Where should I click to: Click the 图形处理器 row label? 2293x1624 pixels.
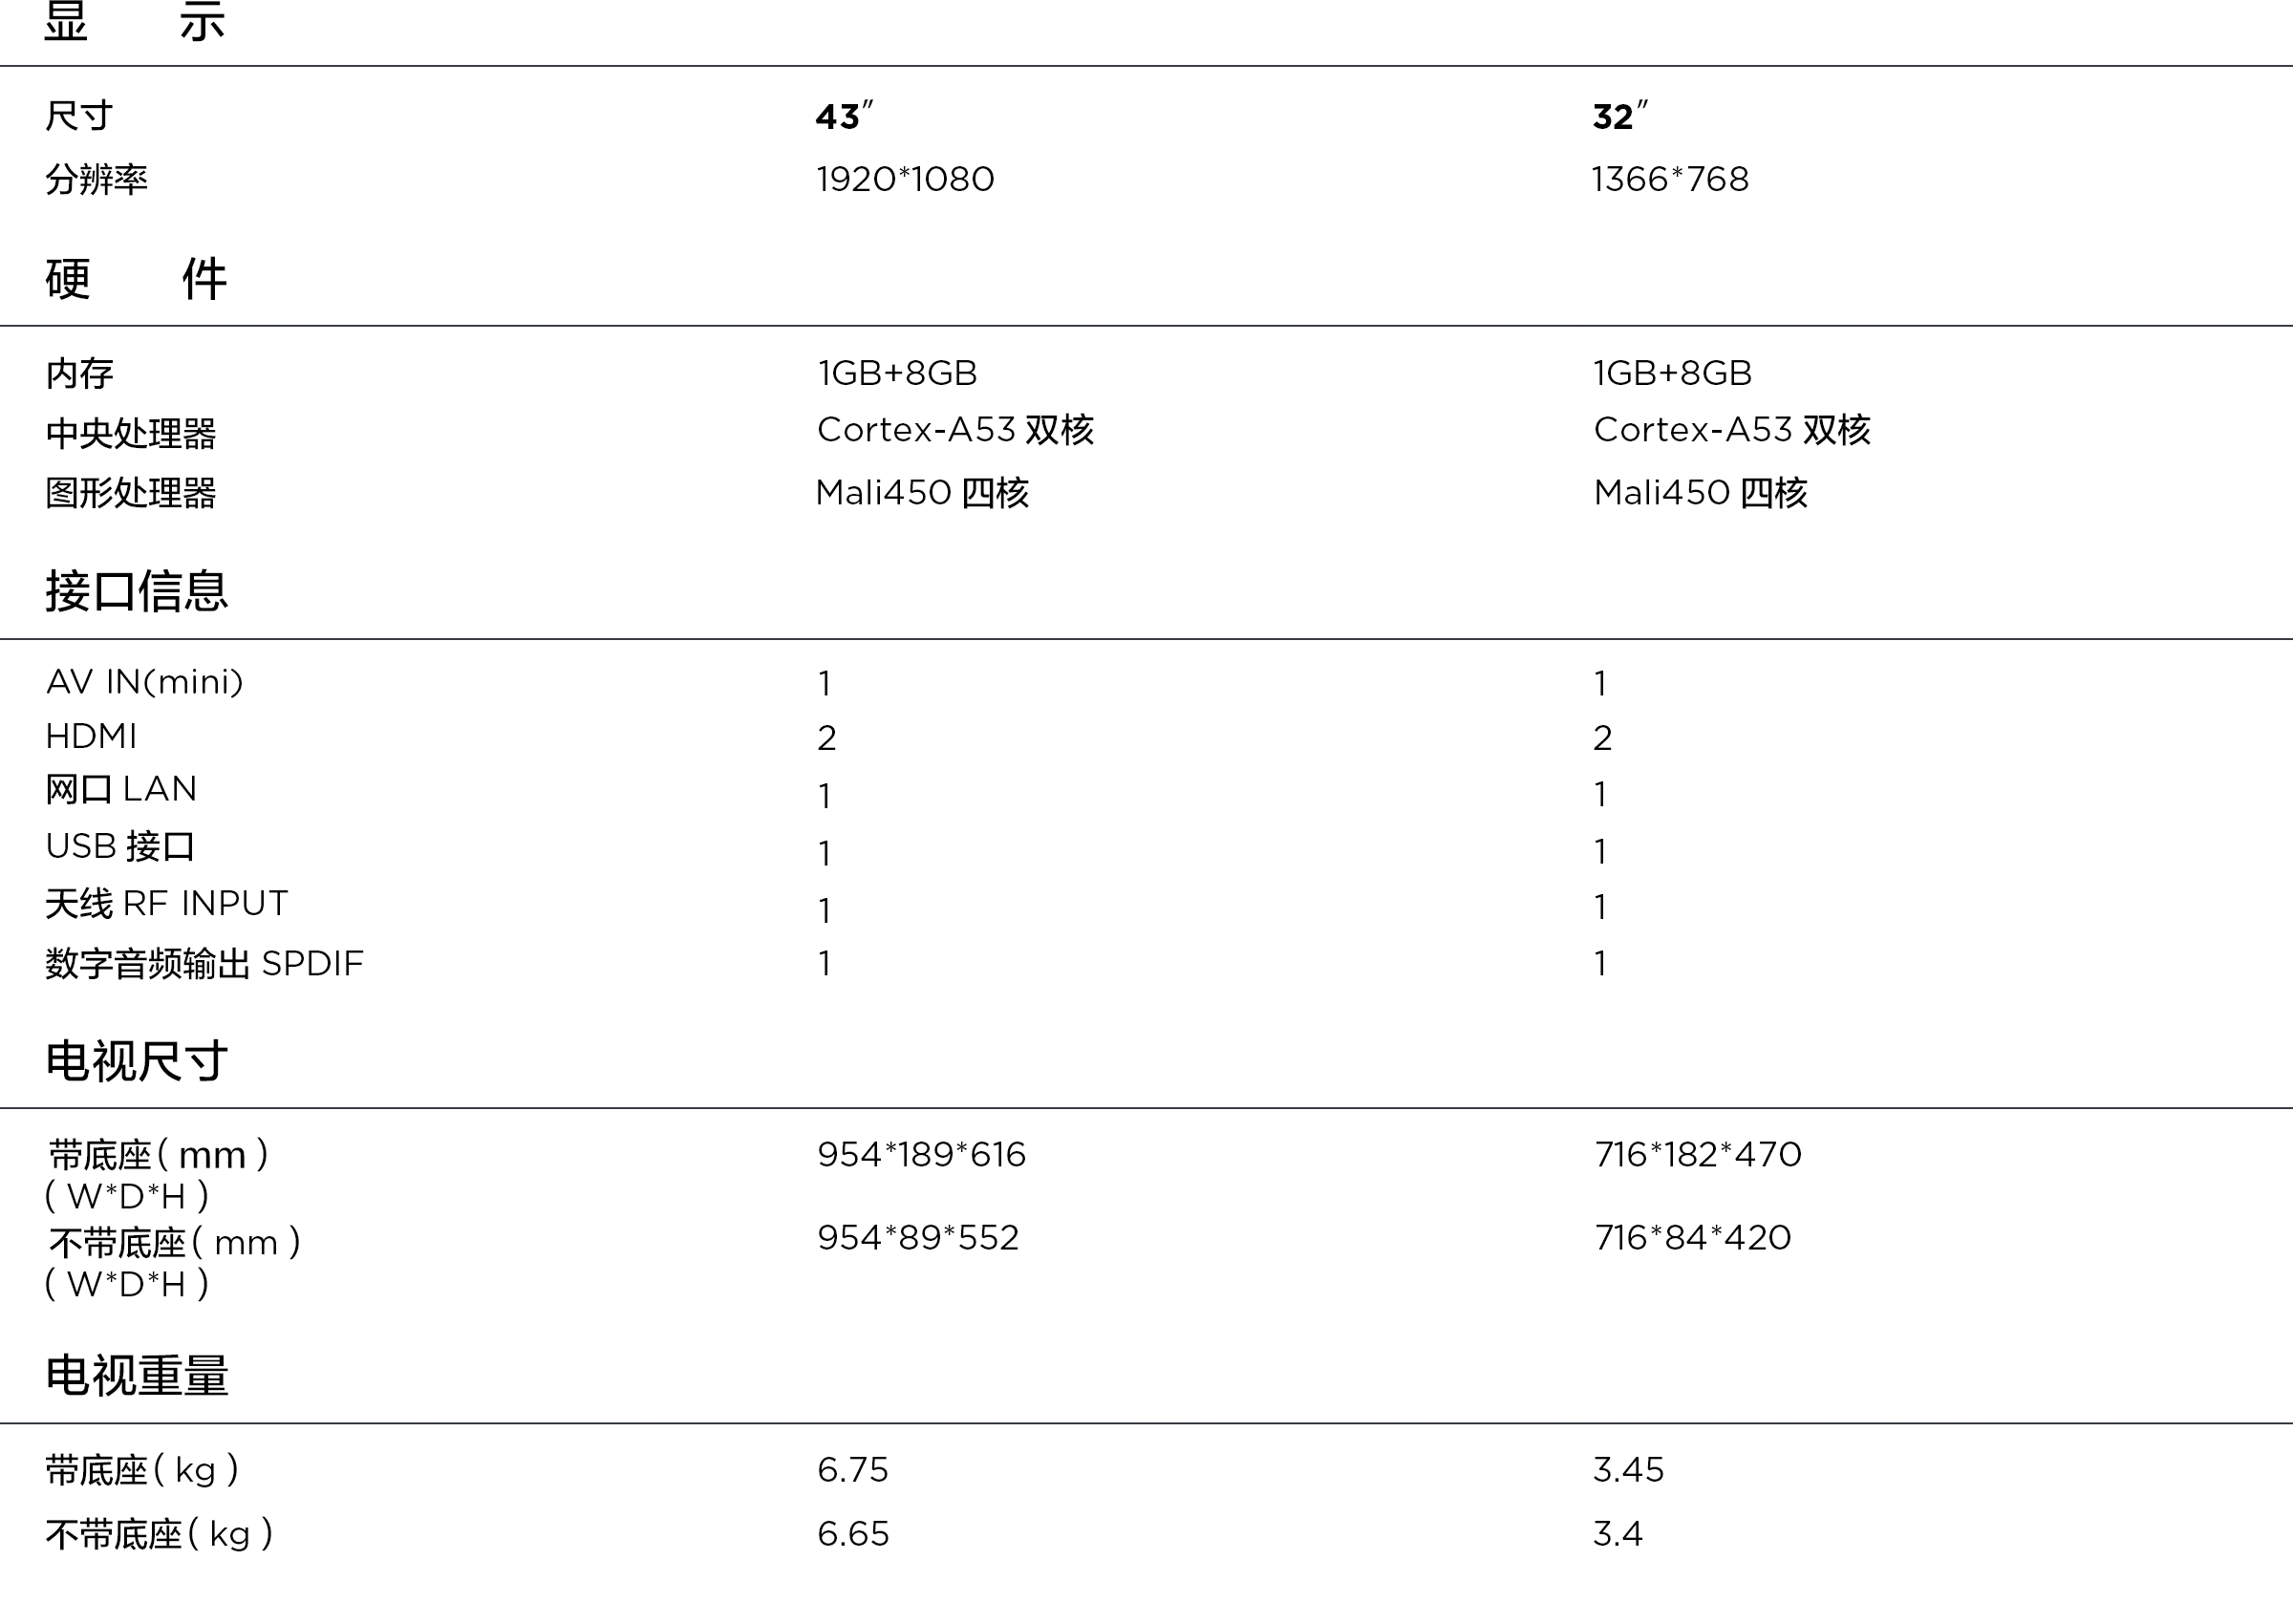click(x=131, y=493)
